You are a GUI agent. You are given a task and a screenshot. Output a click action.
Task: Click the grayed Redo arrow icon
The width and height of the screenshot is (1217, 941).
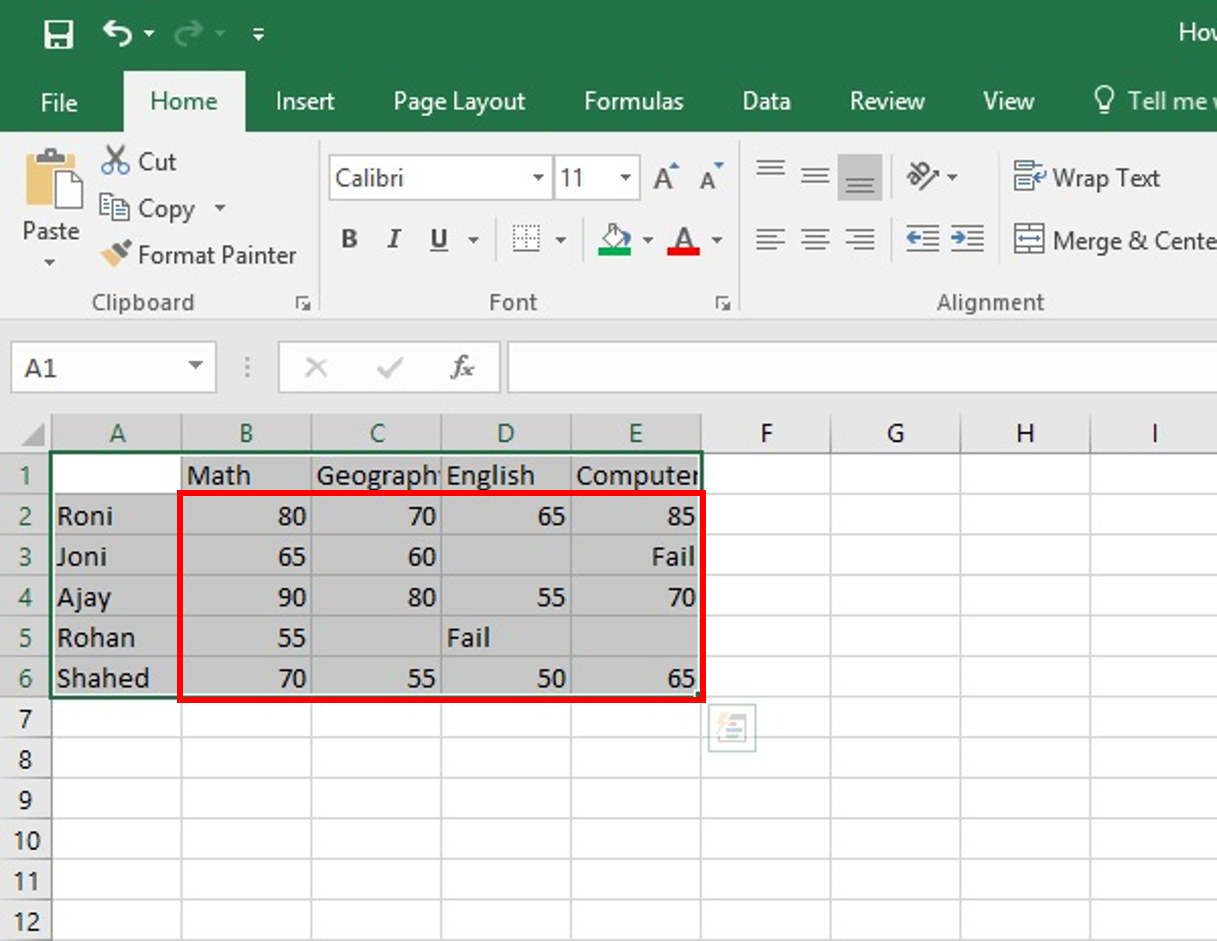click(x=187, y=34)
